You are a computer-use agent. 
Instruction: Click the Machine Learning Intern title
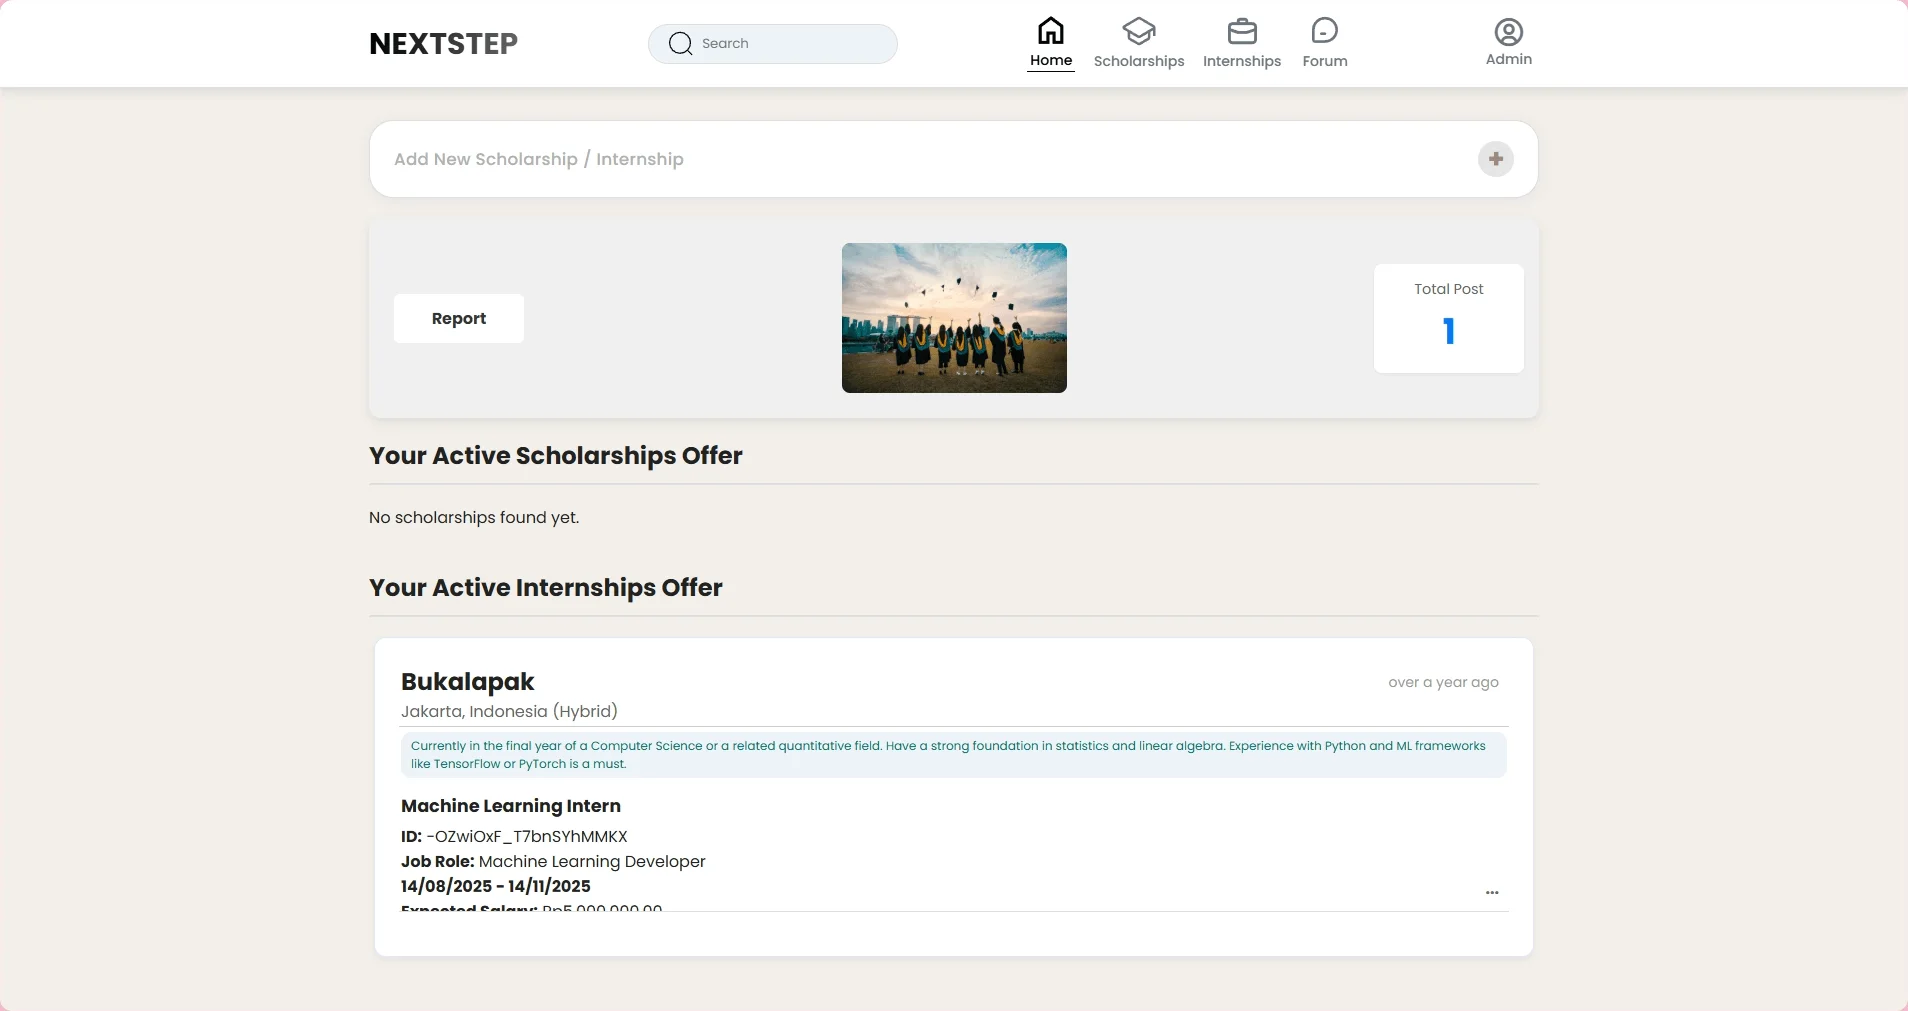[511, 806]
